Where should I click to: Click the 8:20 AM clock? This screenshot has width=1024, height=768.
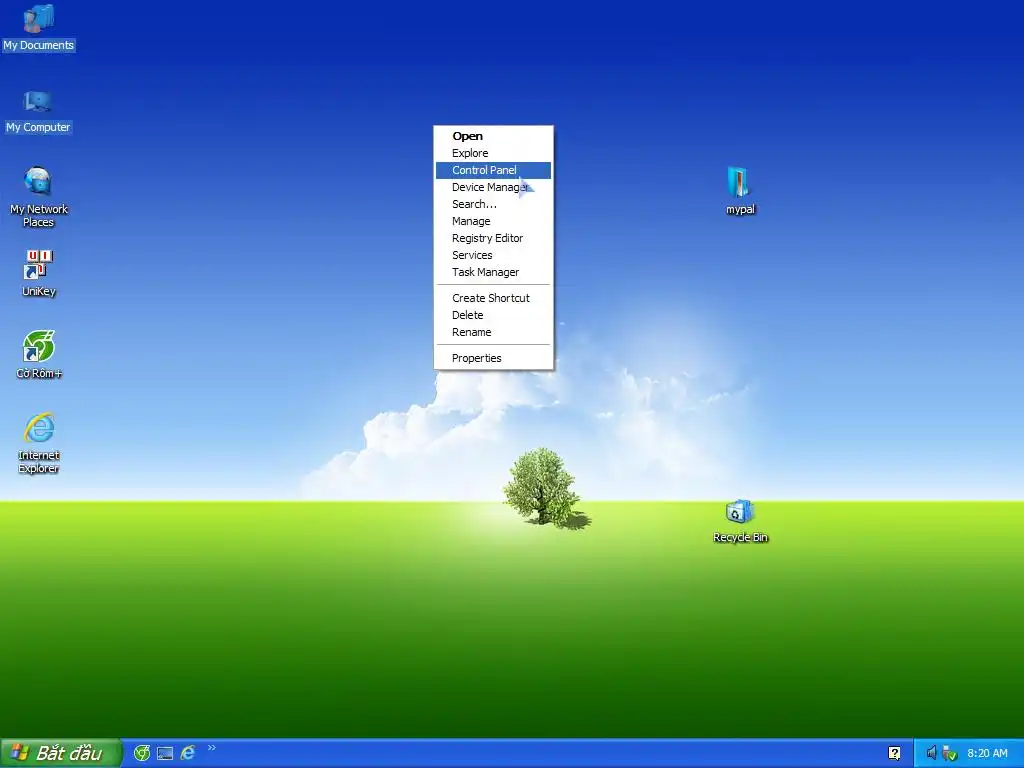[987, 753]
